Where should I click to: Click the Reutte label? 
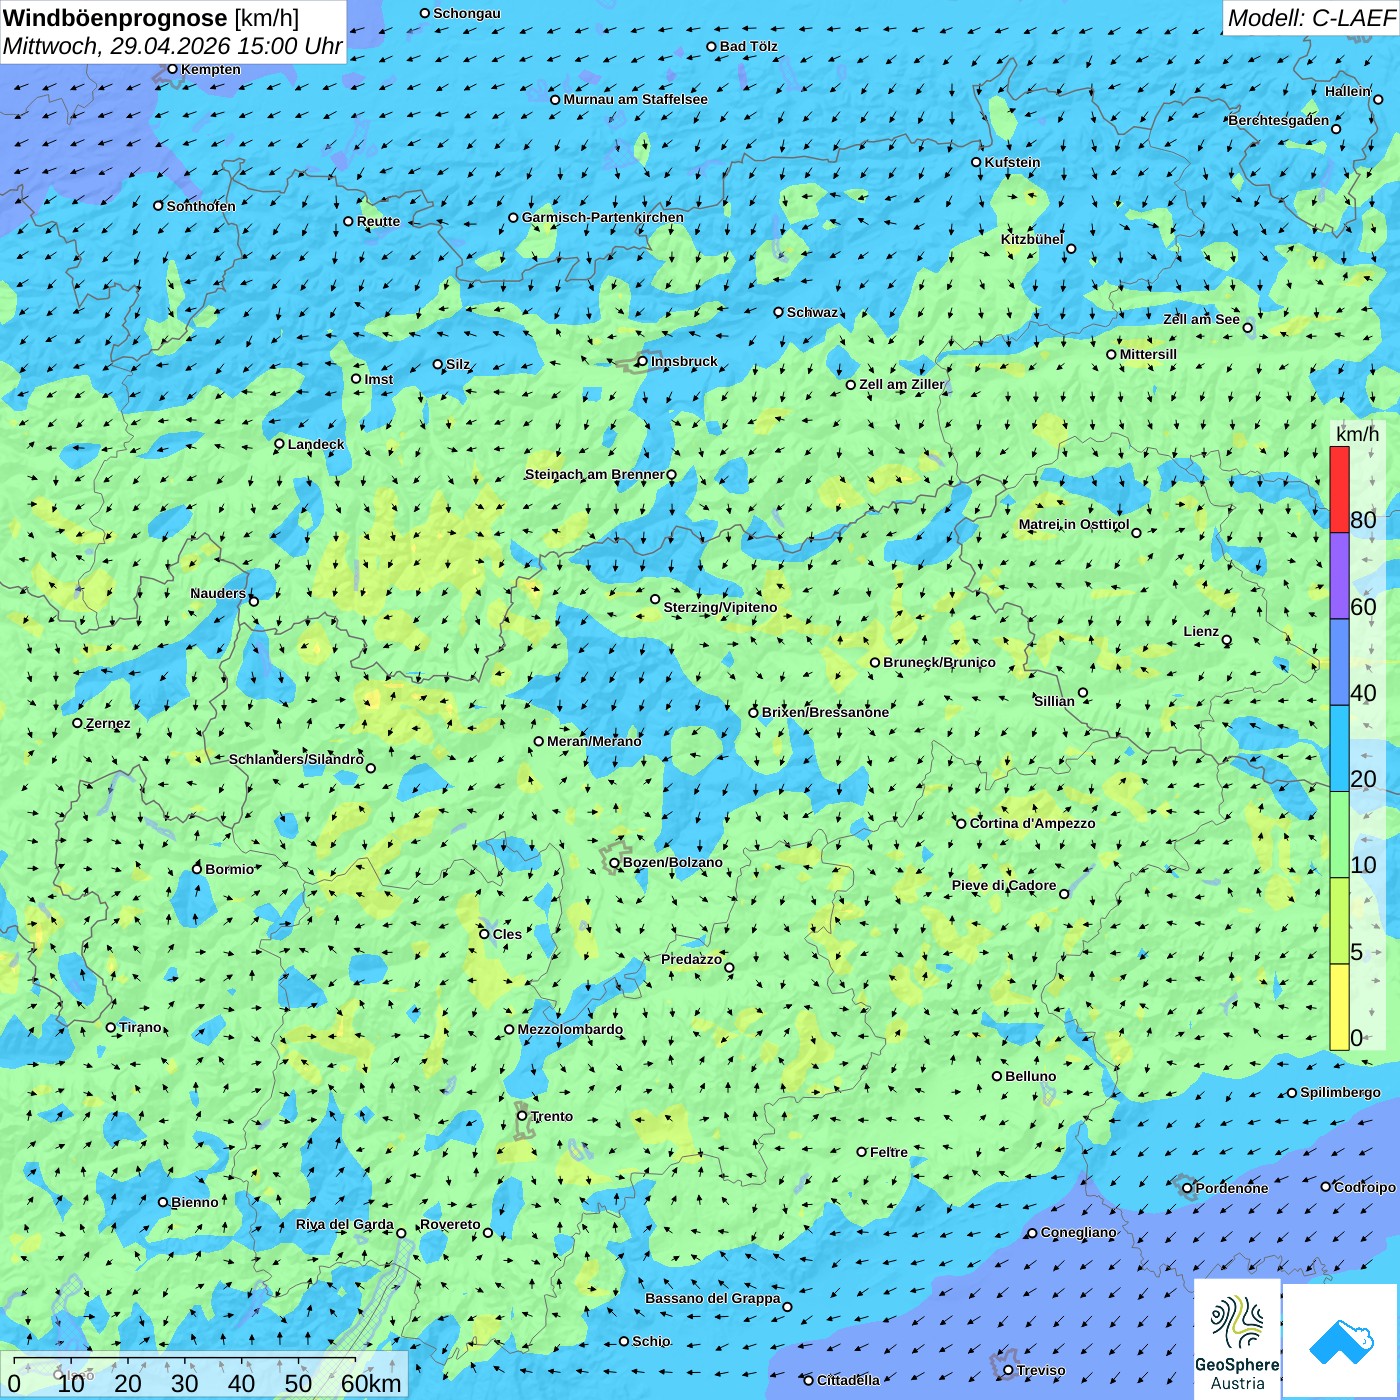coord(378,221)
